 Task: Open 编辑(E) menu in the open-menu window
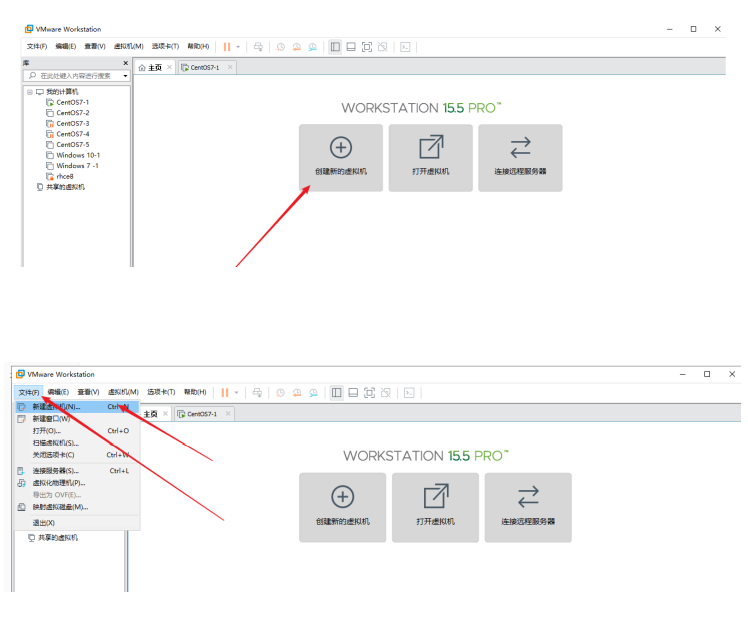tap(58, 392)
